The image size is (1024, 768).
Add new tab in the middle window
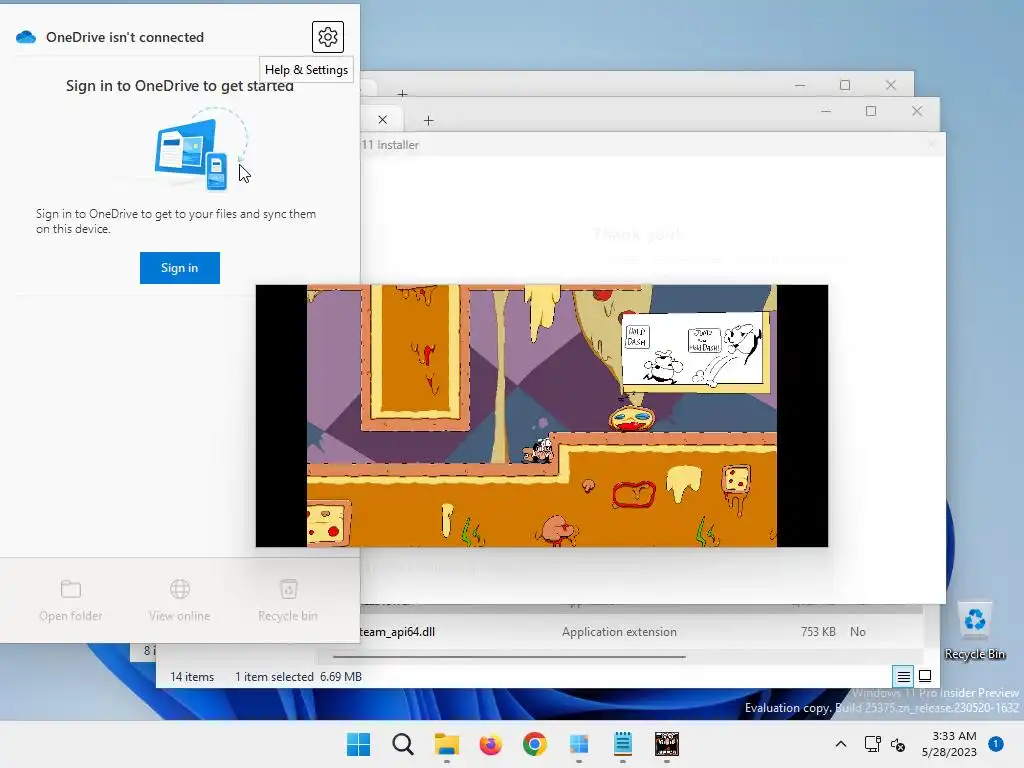pyautogui.click(x=428, y=120)
